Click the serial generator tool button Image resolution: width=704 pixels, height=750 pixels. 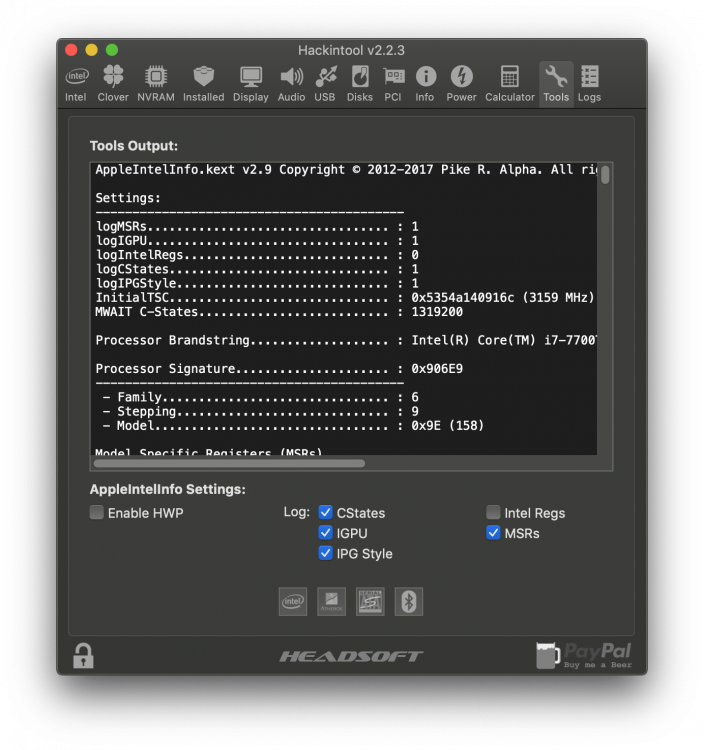(370, 601)
